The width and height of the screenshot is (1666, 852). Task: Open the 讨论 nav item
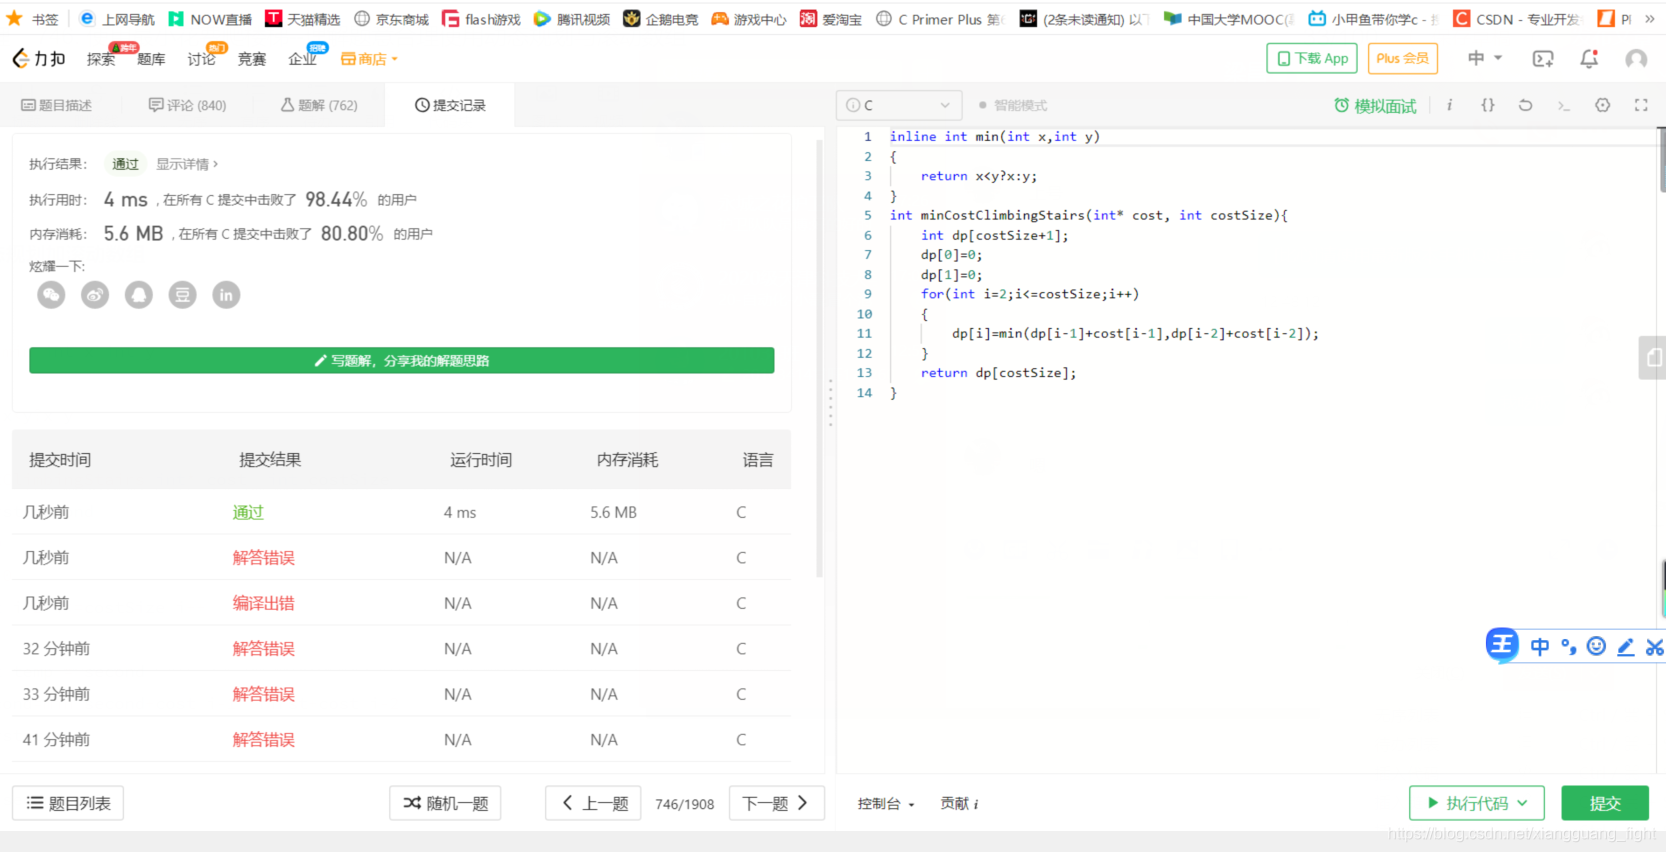(201, 59)
